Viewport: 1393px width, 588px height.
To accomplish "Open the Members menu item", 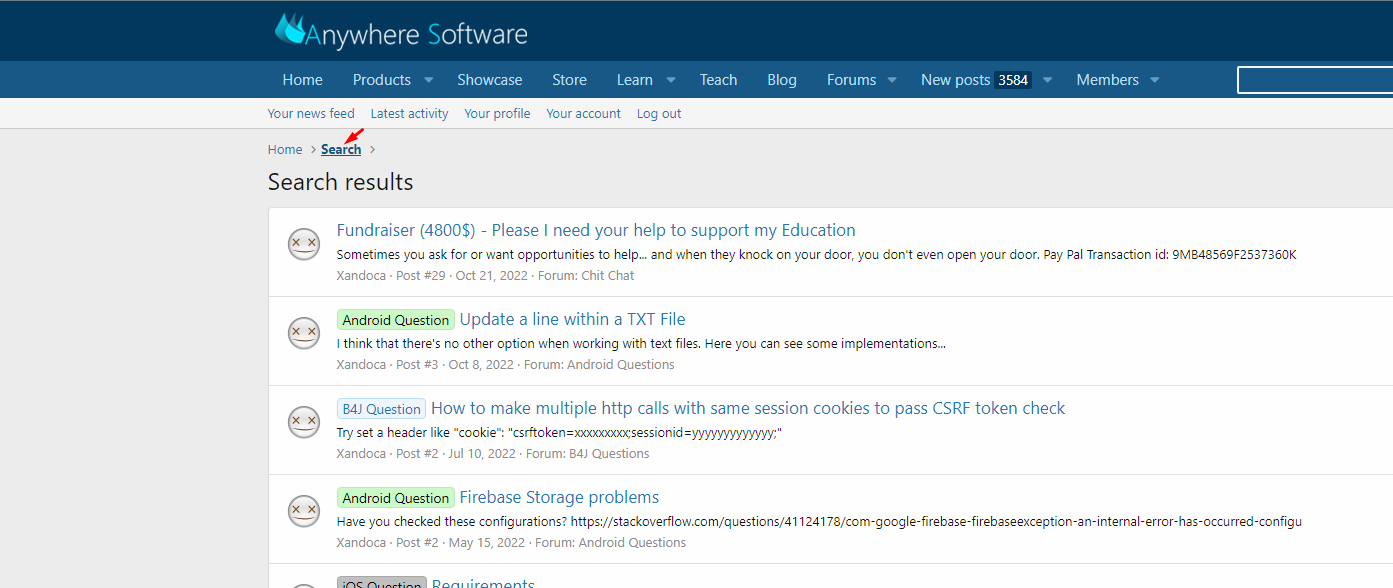I will [1107, 80].
